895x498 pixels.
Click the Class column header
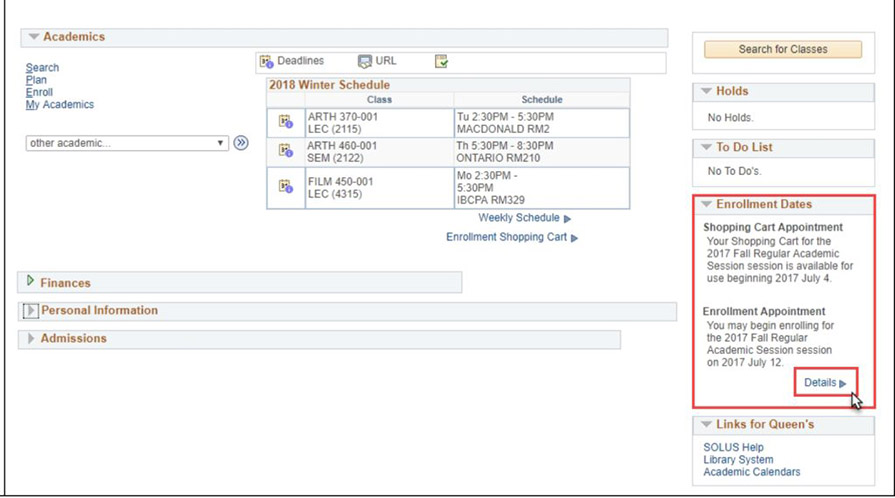pos(379,99)
